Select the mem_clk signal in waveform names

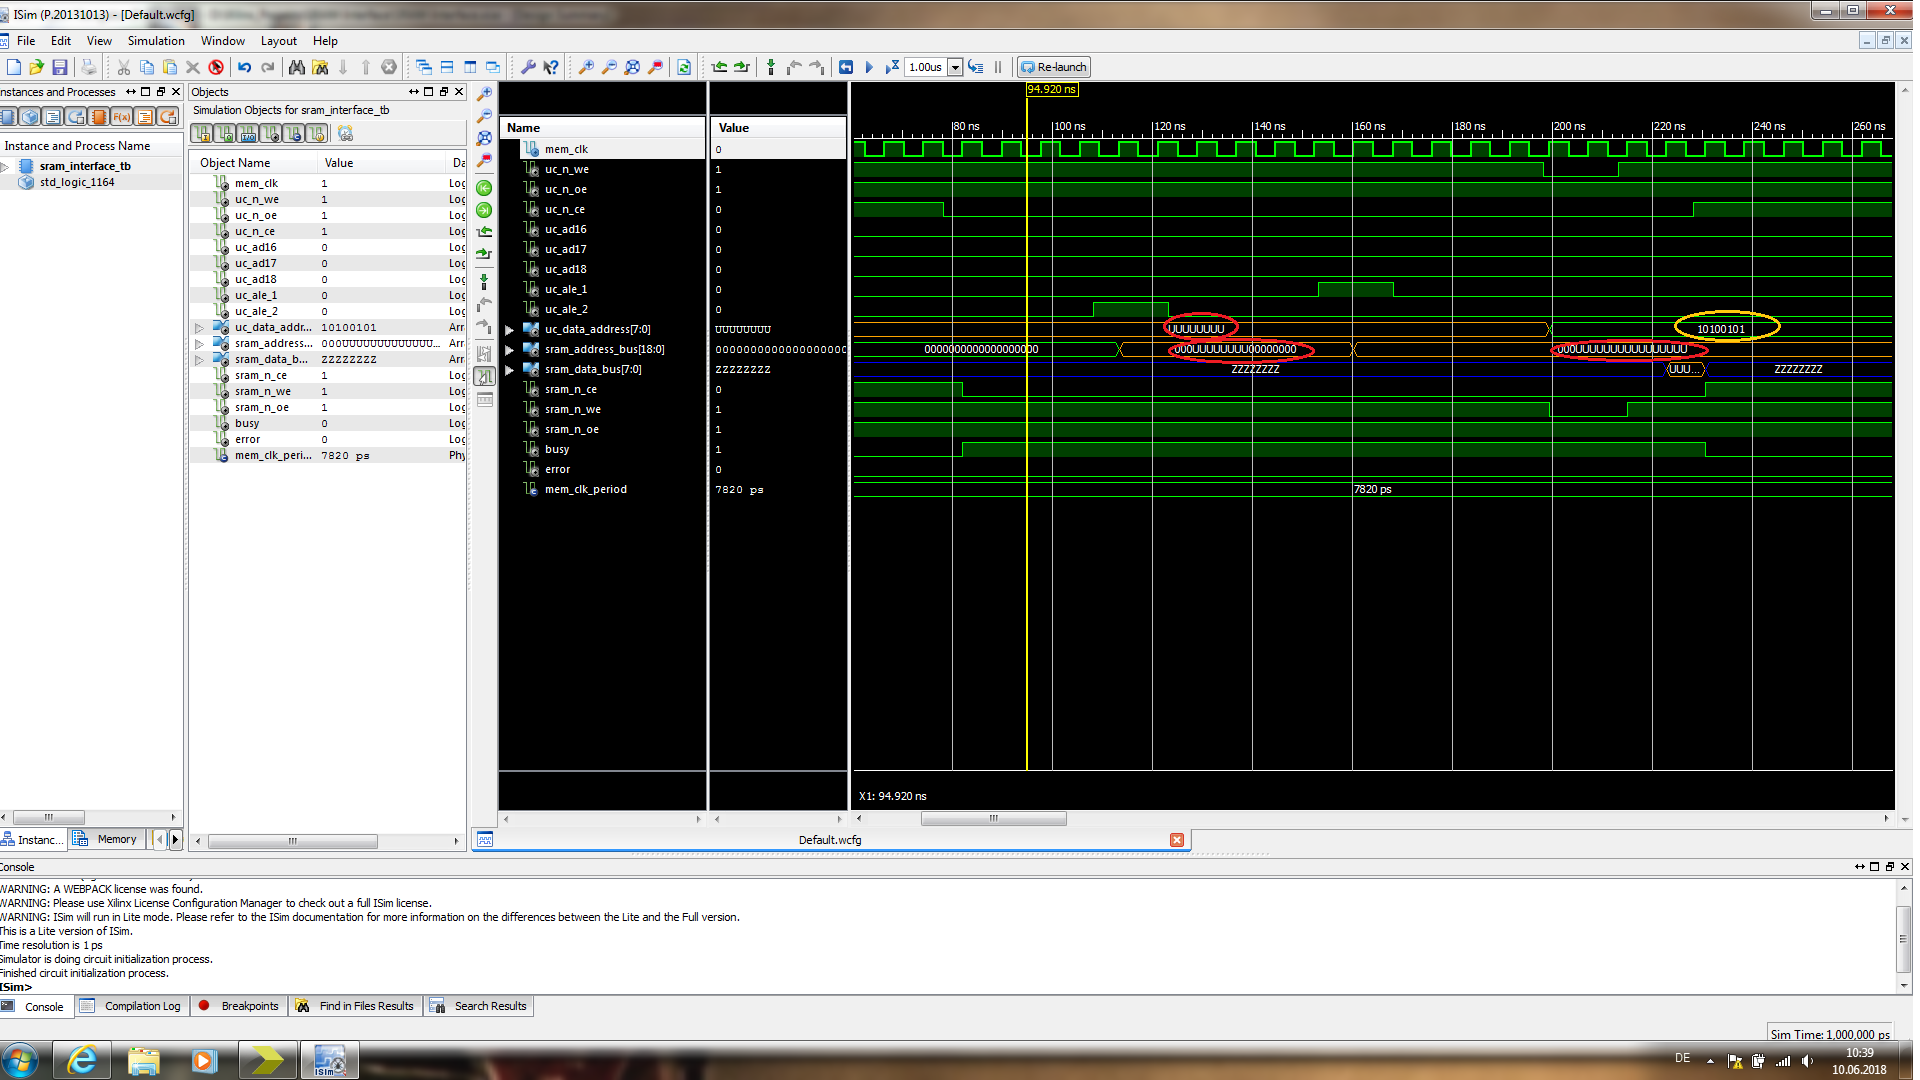click(x=566, y=149)
